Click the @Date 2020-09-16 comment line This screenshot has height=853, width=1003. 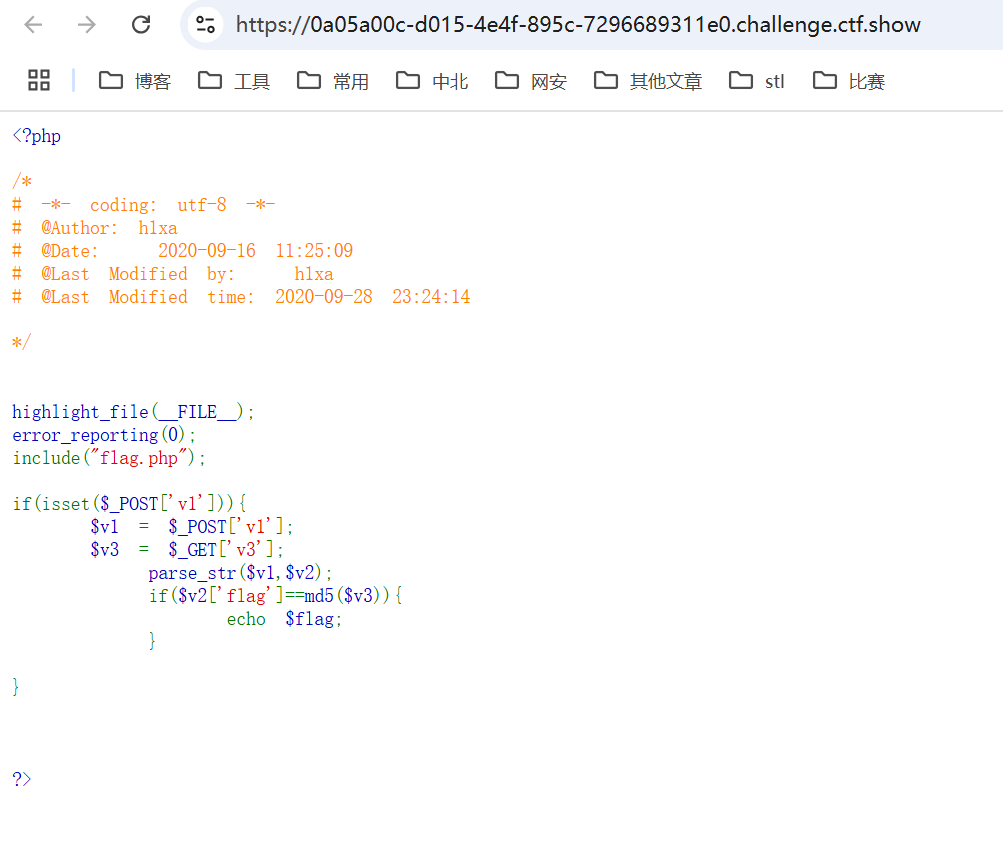pyautogui.click(x=182, y=251)
